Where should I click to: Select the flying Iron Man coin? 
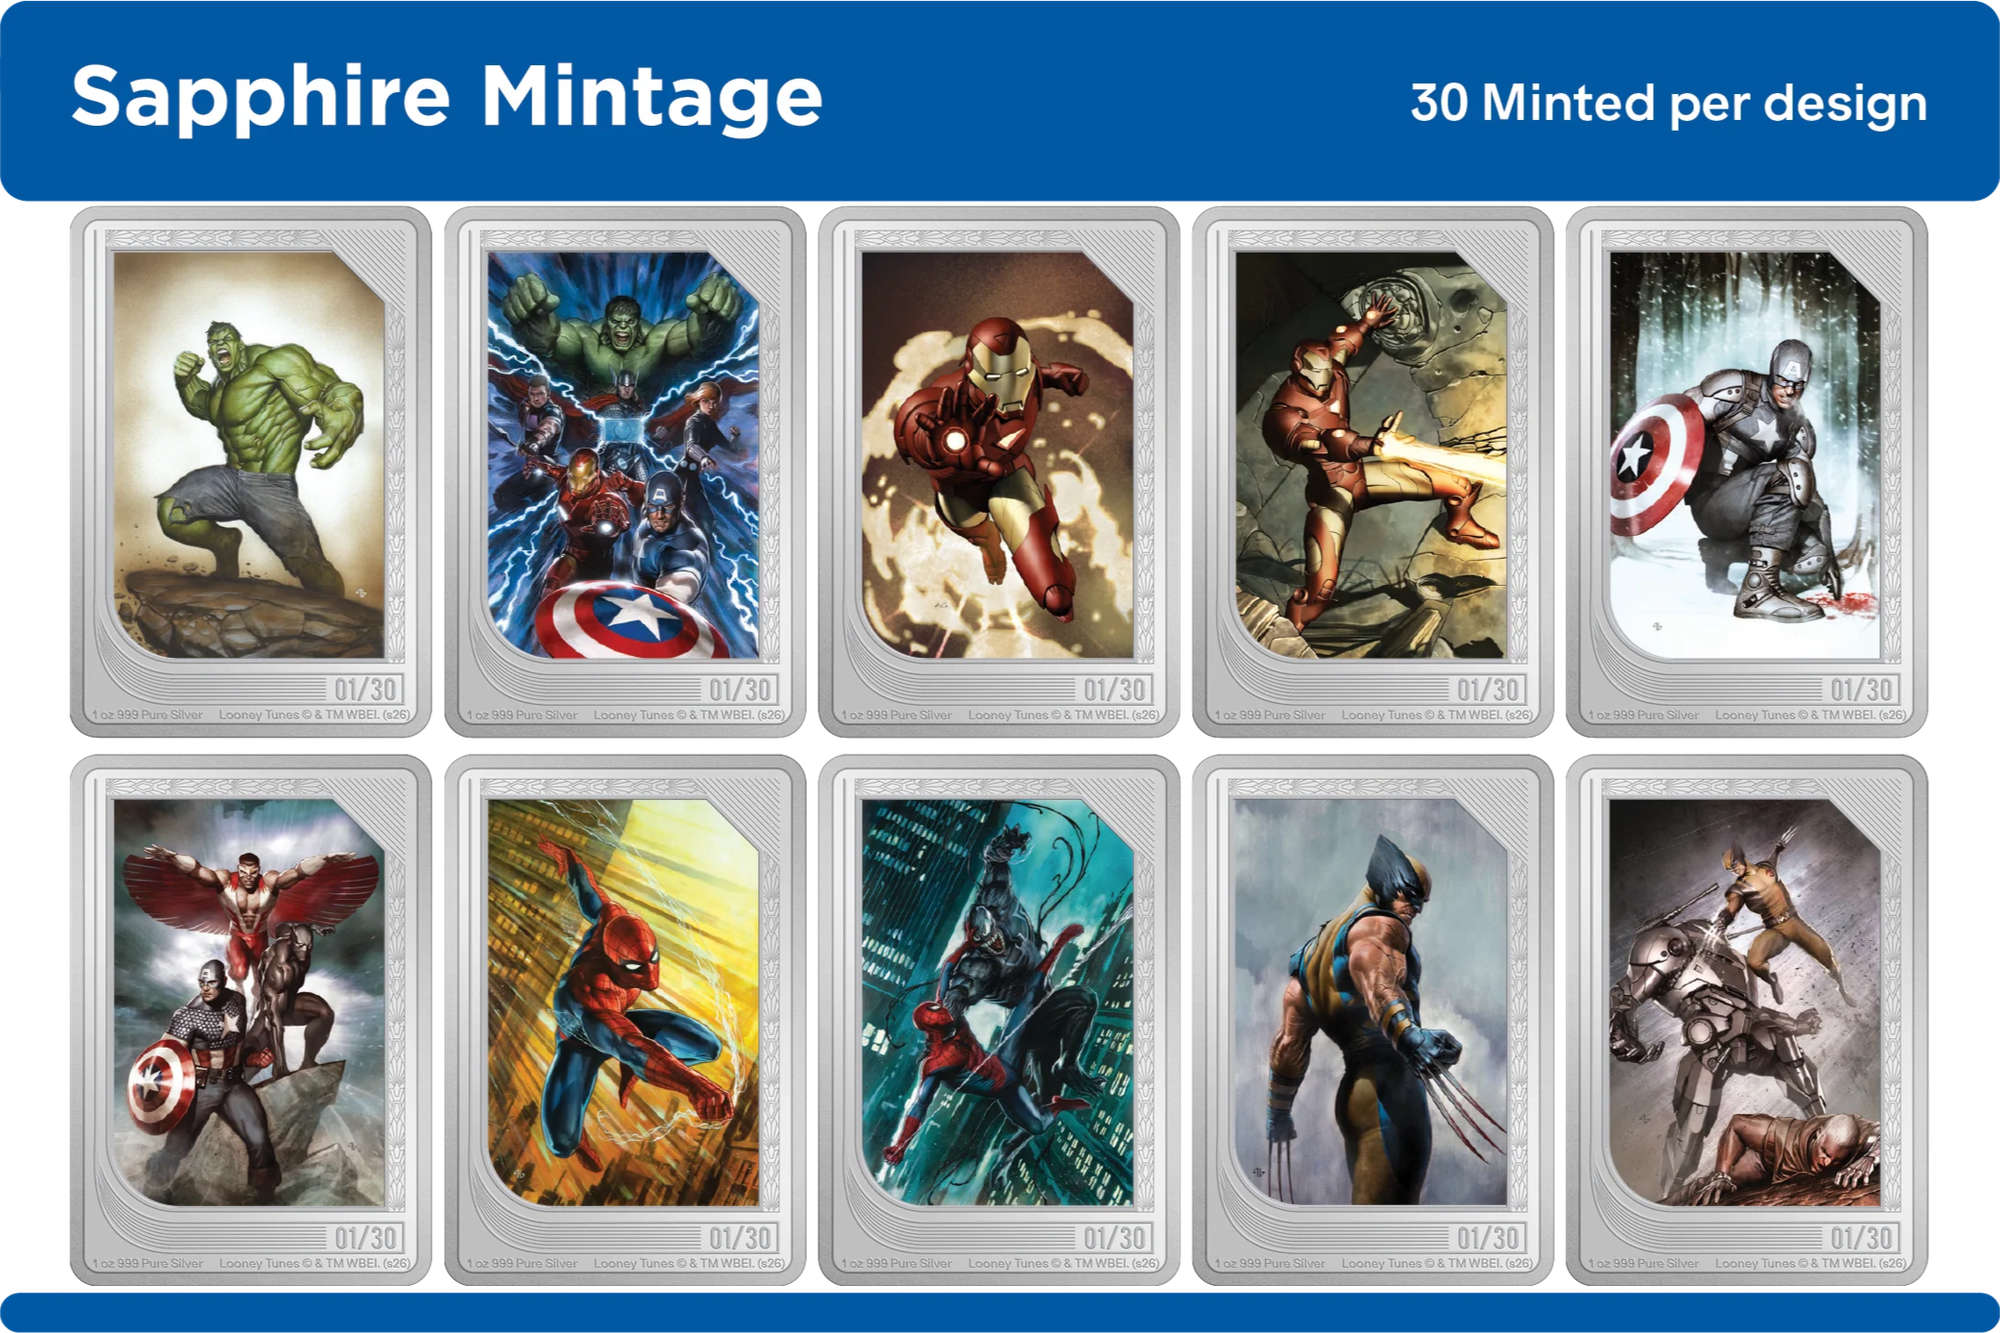[999, 472]
